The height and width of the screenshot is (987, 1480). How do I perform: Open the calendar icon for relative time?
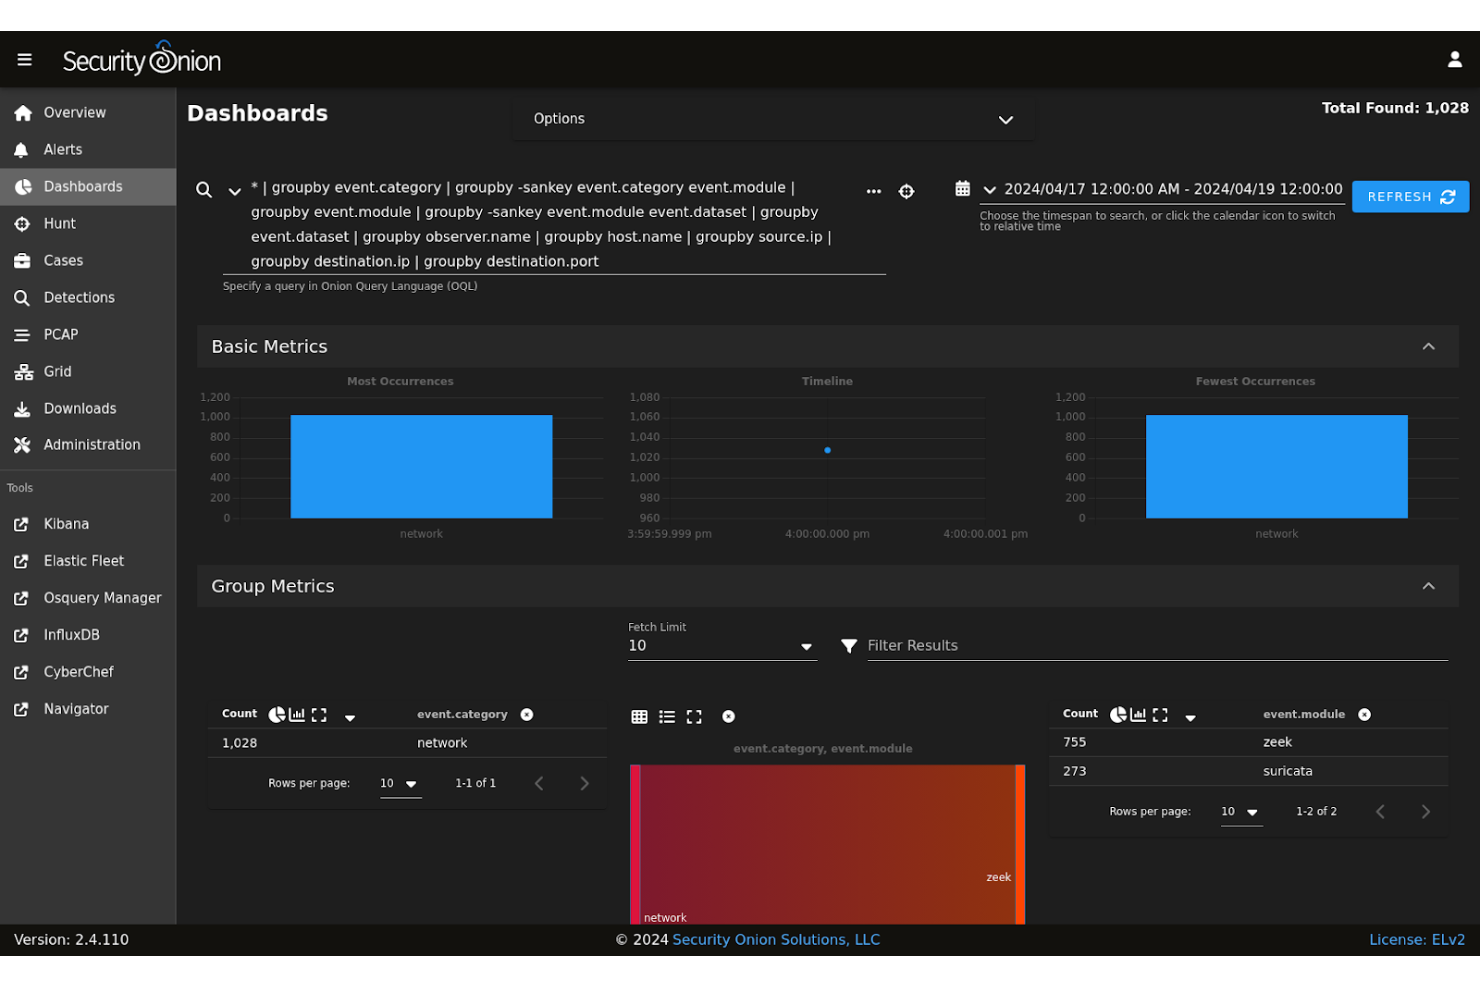pos(962,188)
